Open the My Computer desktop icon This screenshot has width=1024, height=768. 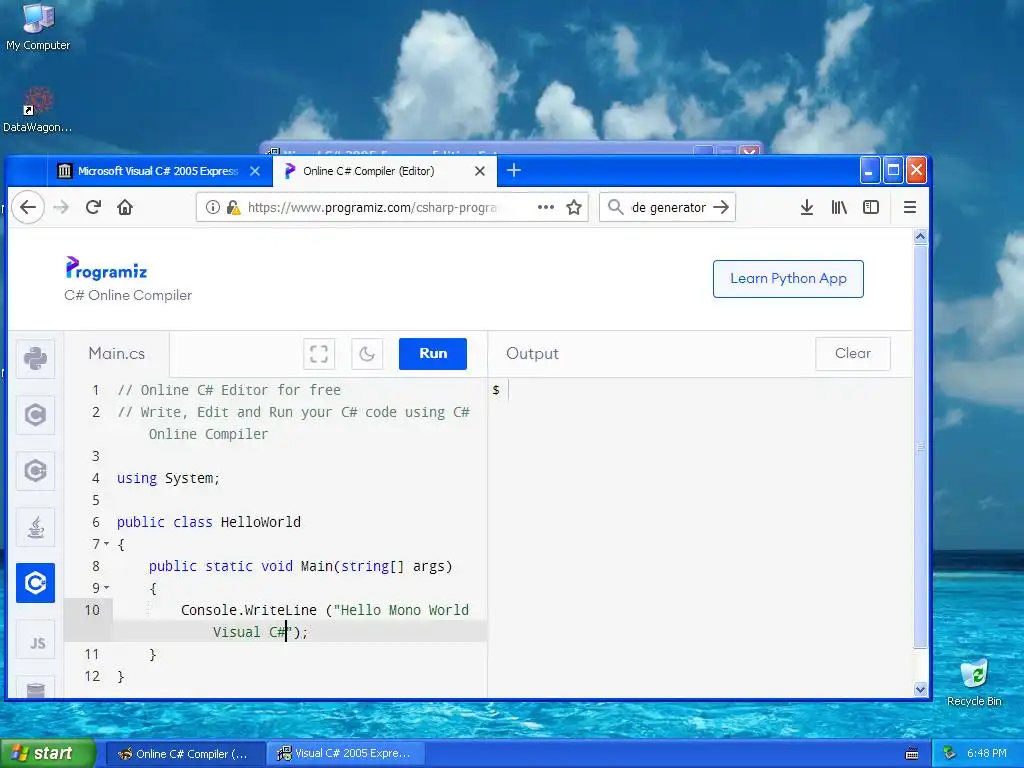[x=38, y=27]
